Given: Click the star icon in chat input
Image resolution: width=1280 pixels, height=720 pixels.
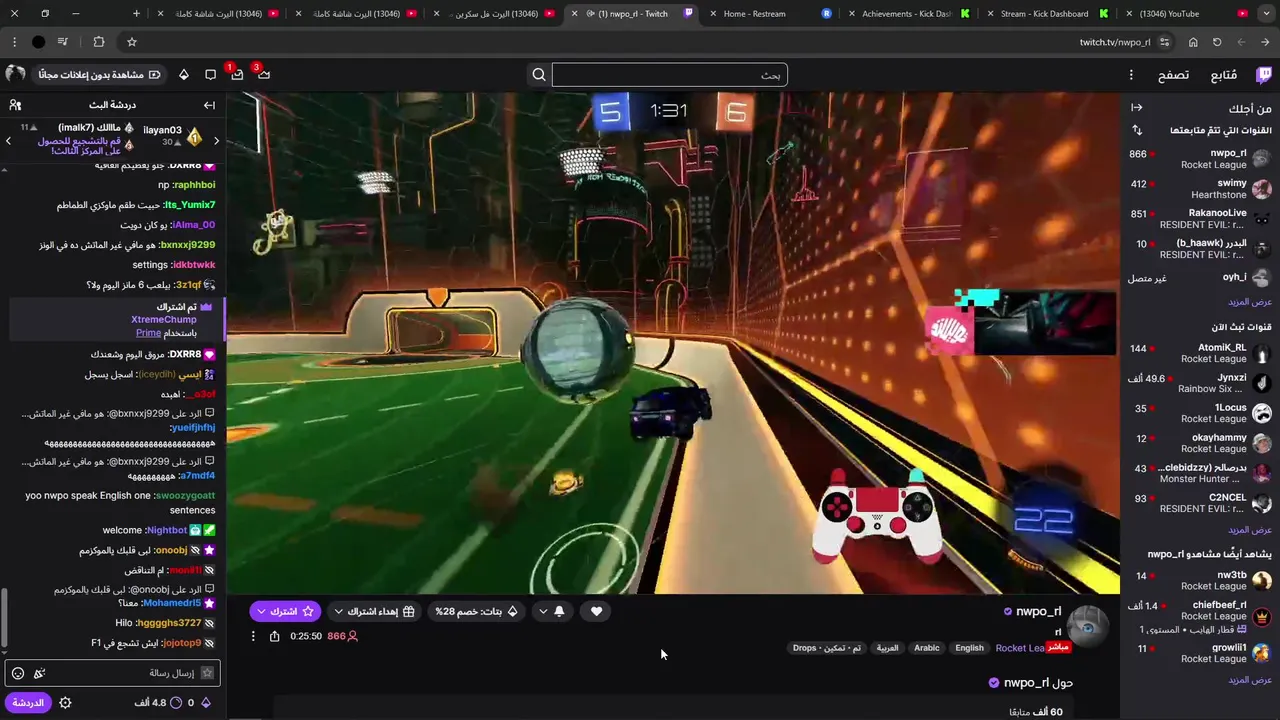Looking at the screenshot, I should (207, 673).
